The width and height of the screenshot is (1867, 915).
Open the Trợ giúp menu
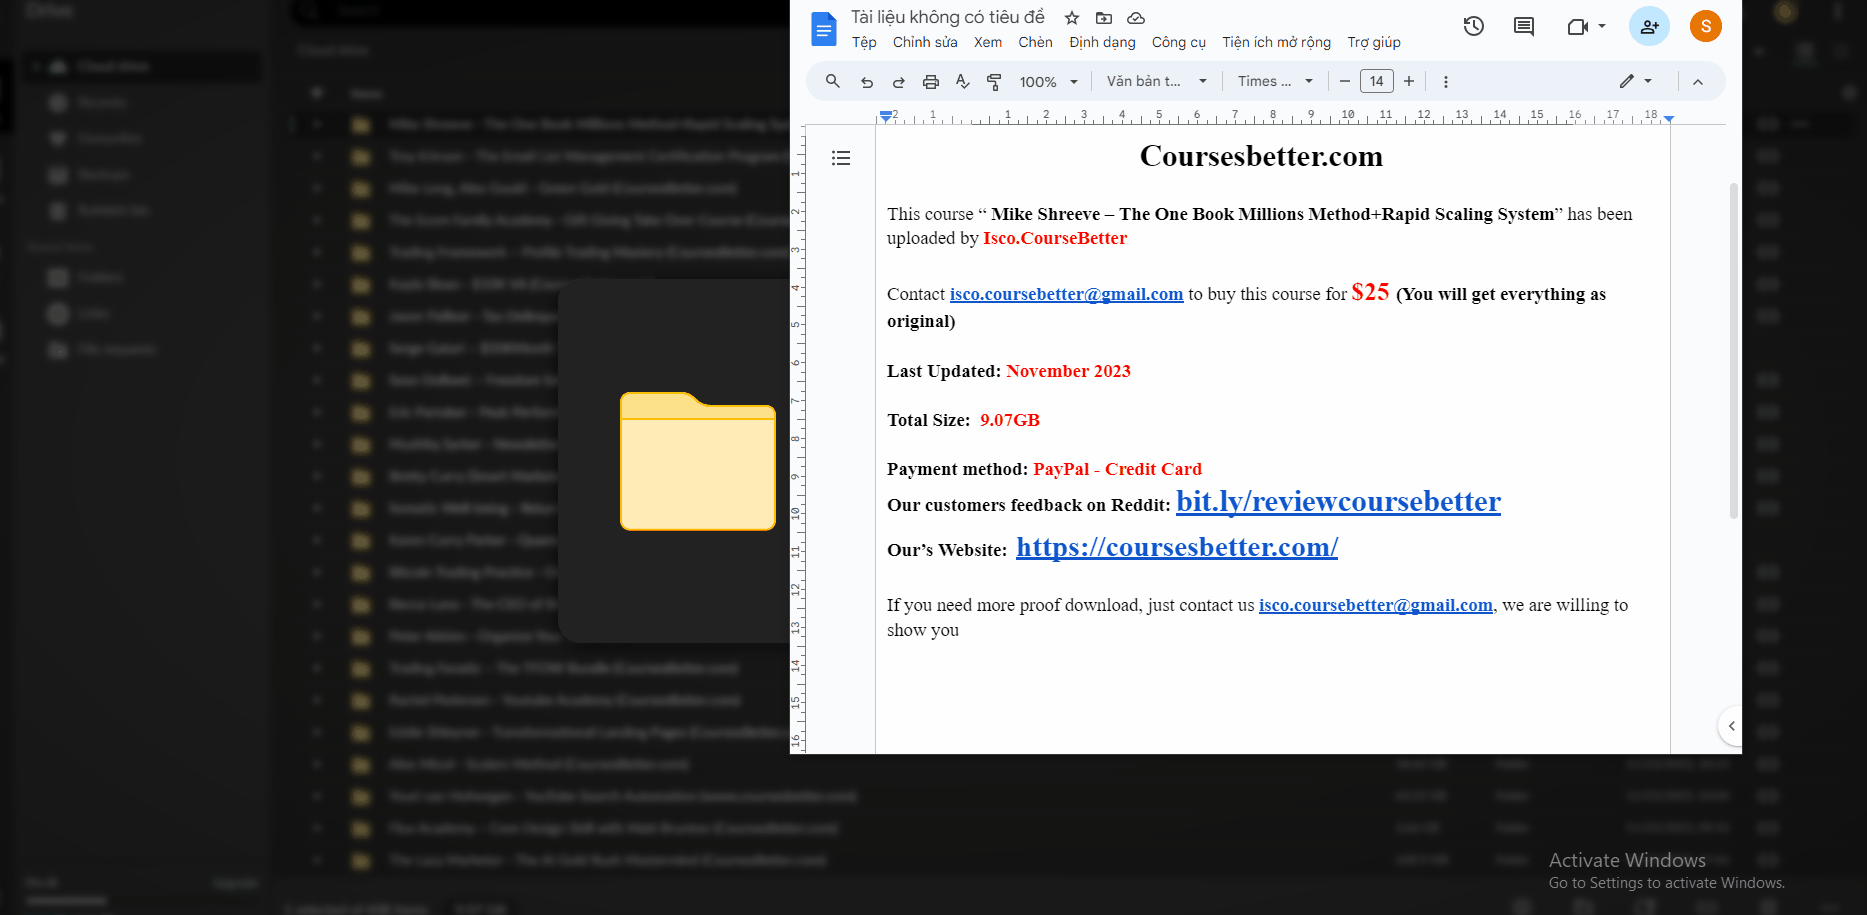coord(1374,42)
